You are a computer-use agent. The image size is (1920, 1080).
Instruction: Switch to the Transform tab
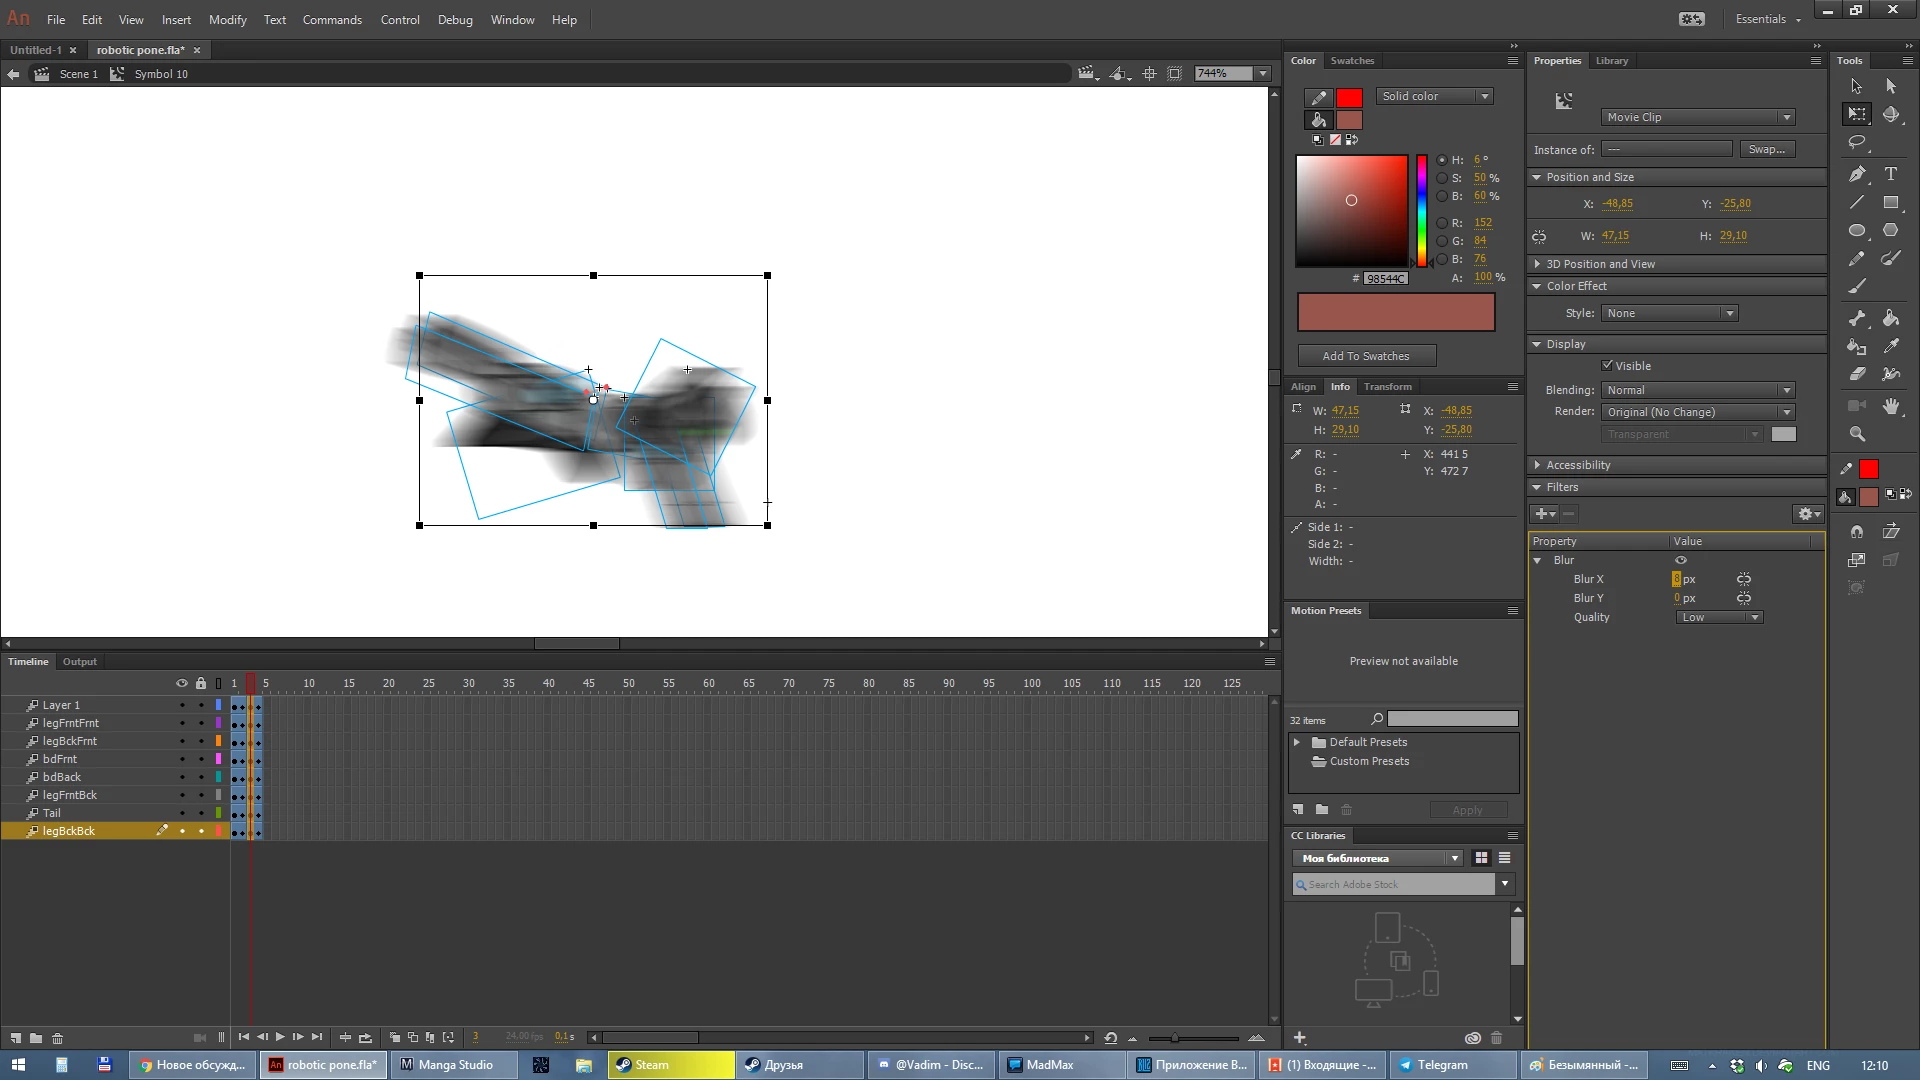point(1387,387)
